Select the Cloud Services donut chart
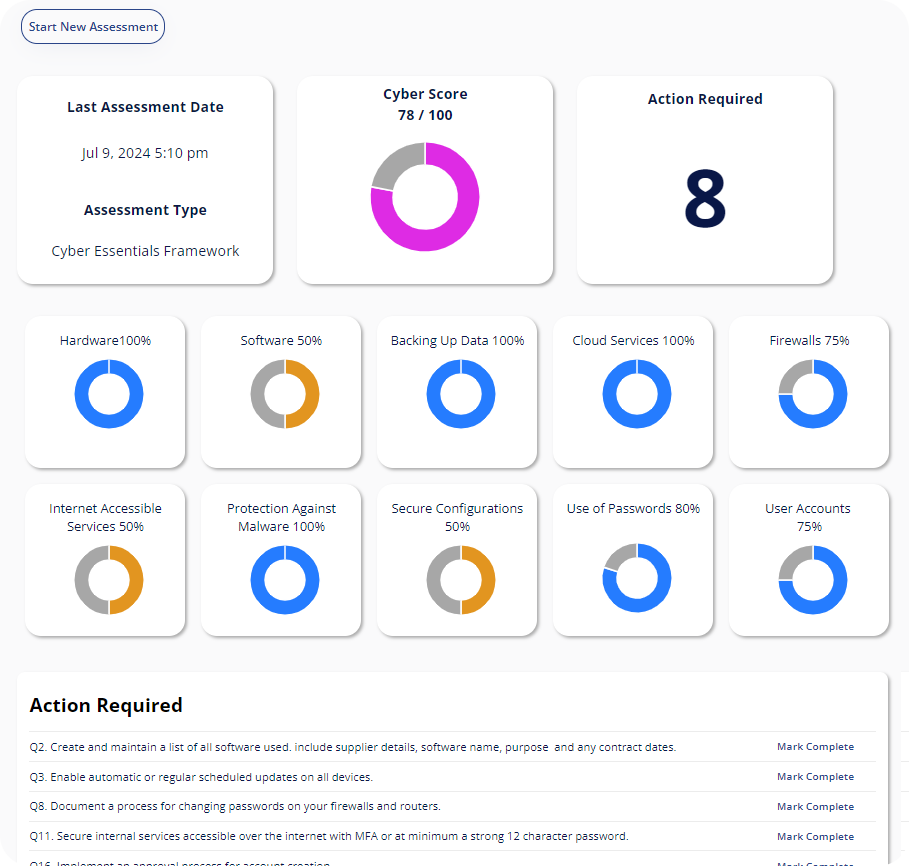 [x=633, y=393]
